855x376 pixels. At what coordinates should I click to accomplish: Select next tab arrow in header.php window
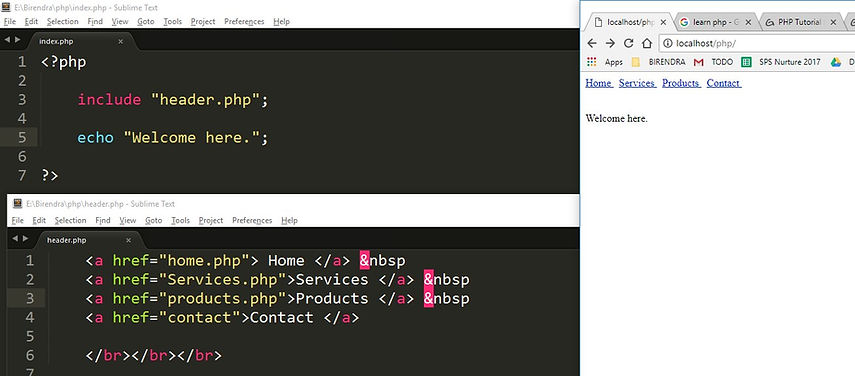25,238
